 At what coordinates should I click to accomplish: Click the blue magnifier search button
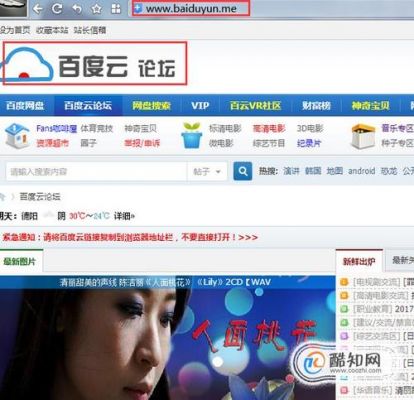point(243,171)
